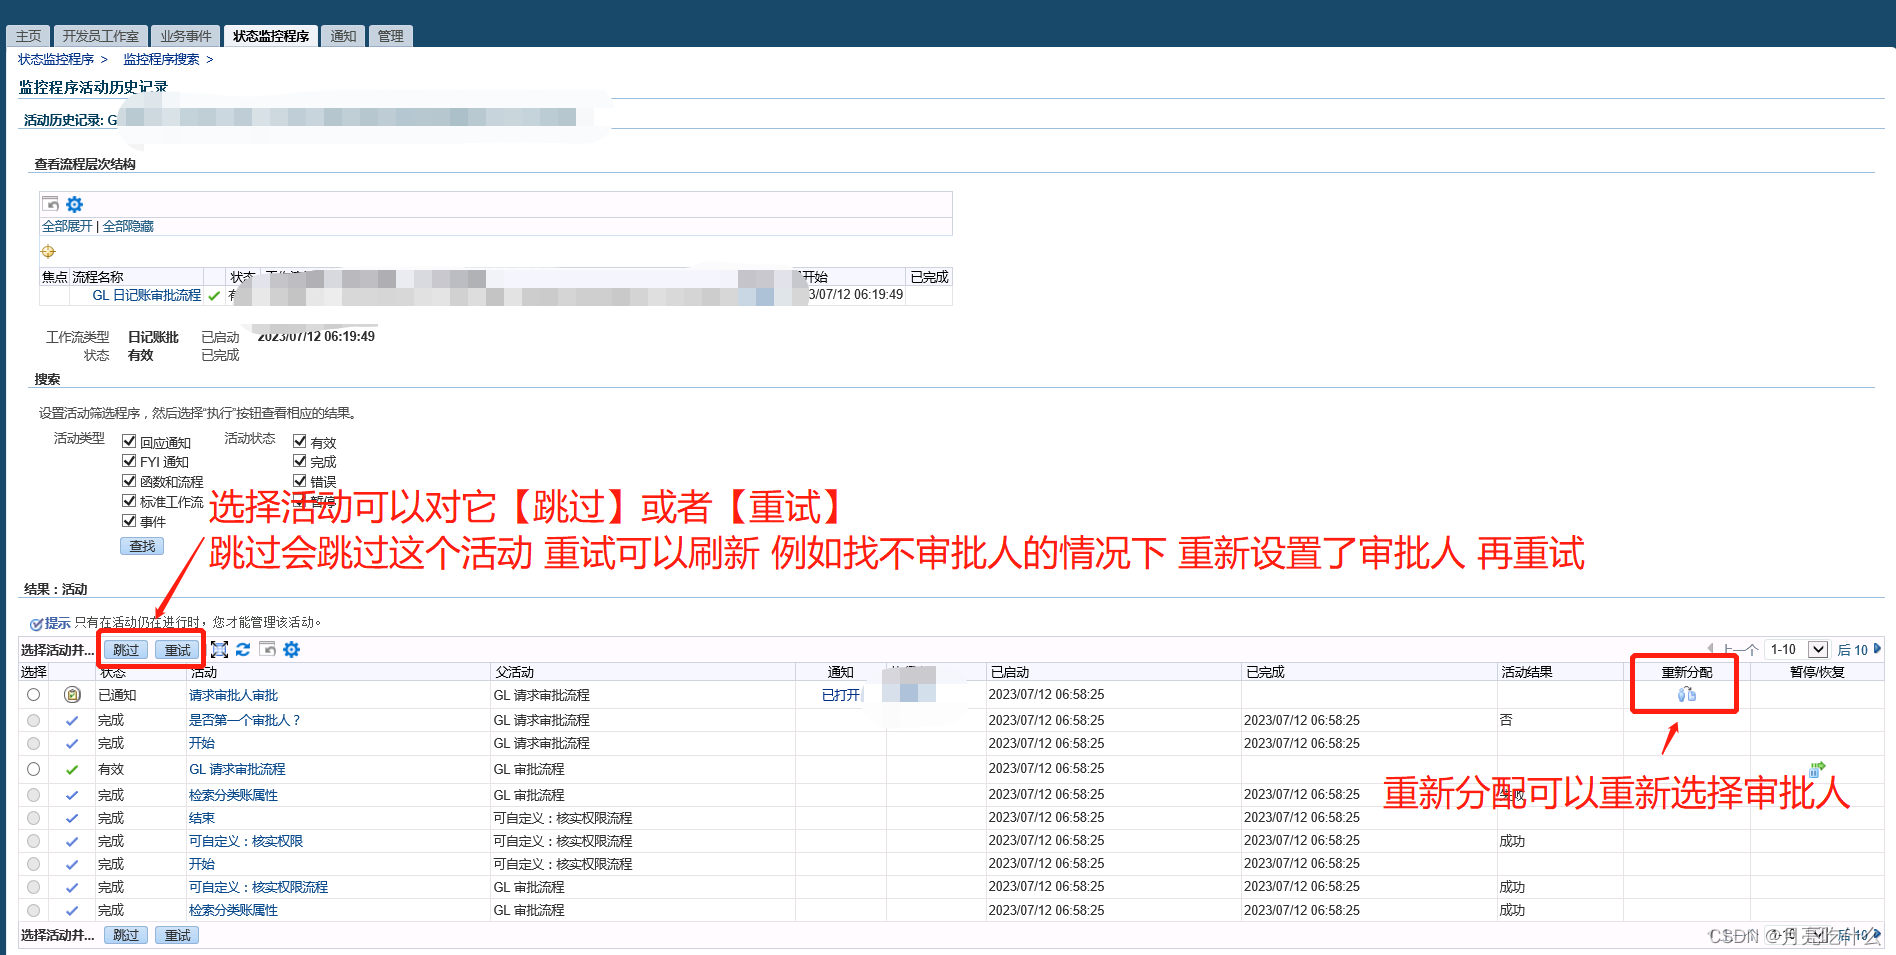Click 已启动 column header
This screenshot has height=955, width=1896.
tap(1010, 672)
